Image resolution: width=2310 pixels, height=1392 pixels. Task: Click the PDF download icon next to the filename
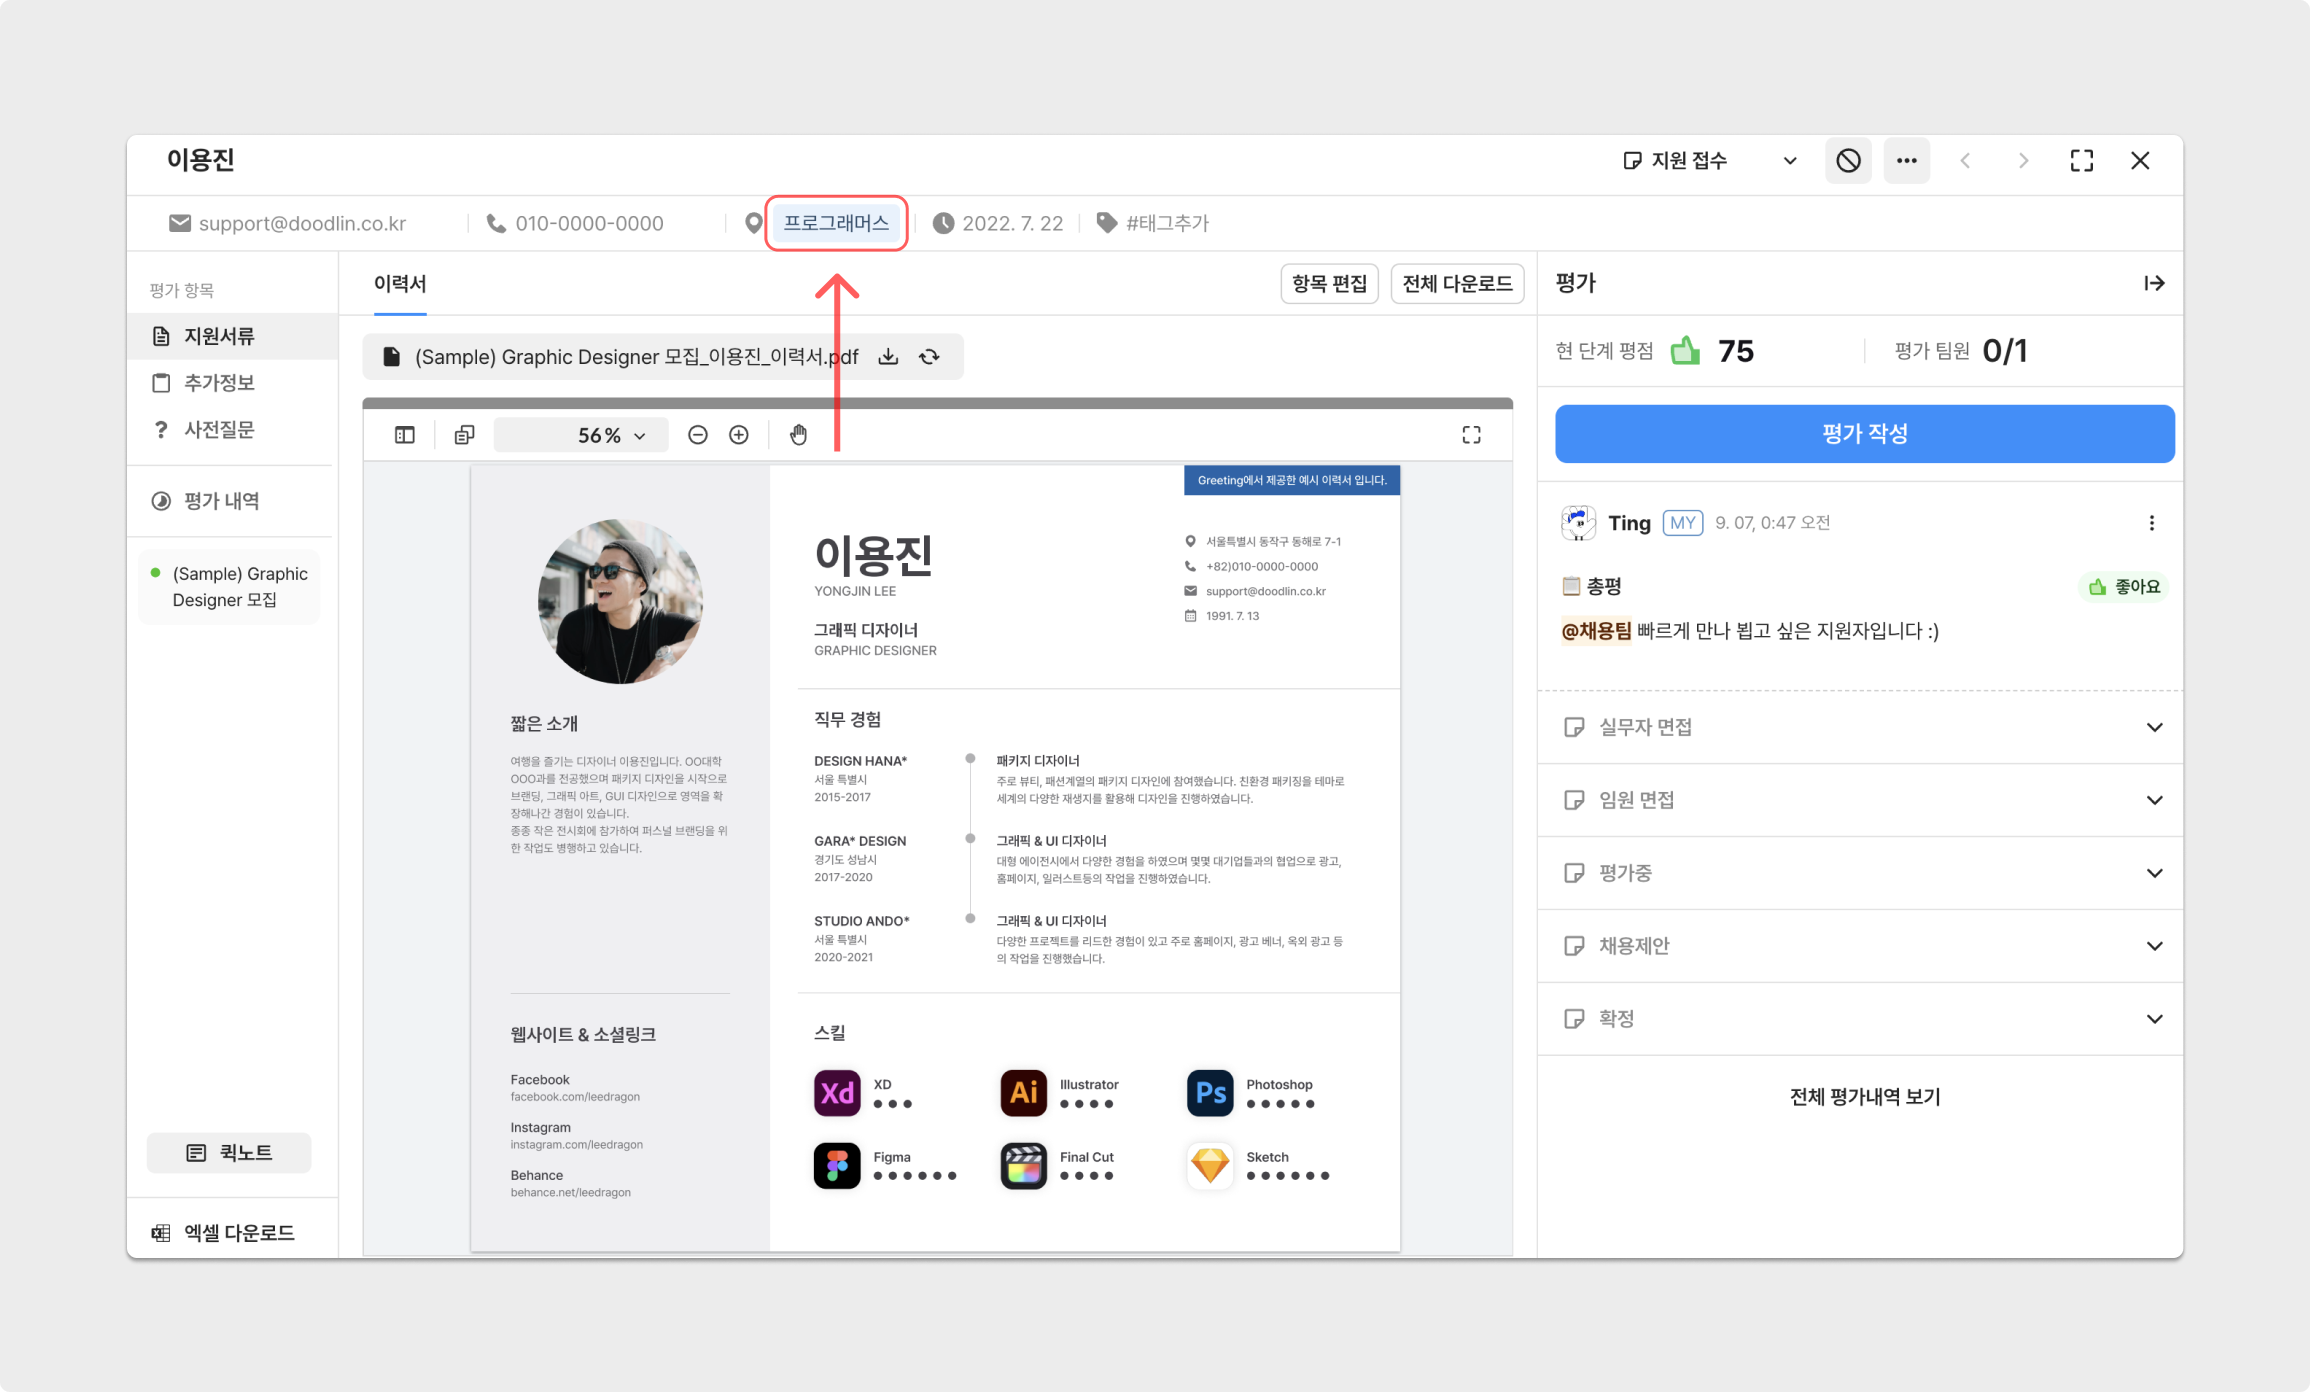coord(888,357)
